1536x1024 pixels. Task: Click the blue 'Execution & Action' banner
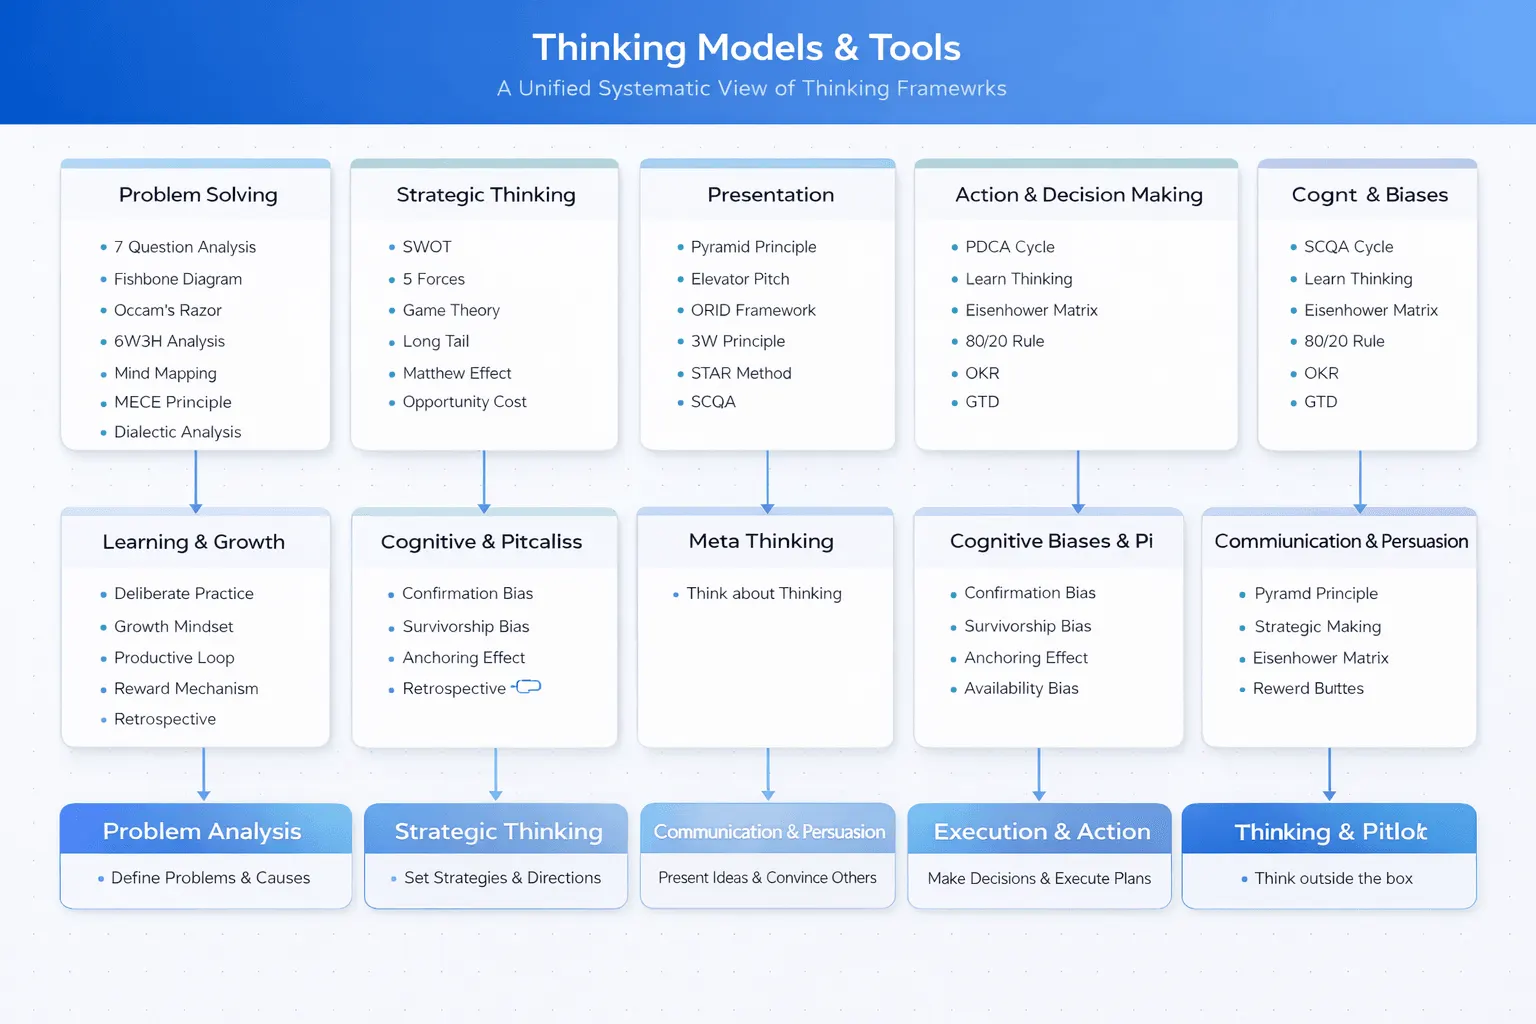tap(1039, 829)
